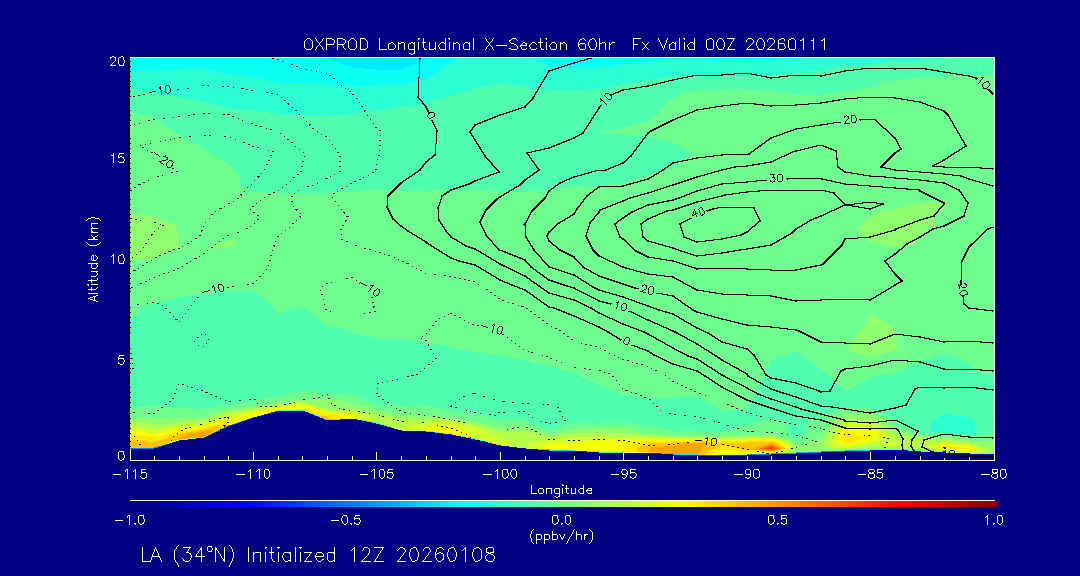Click the Altitude (km) y-axis label
Image resolution: width=1080 pixels, height=576 pixels.
[93, 258]
